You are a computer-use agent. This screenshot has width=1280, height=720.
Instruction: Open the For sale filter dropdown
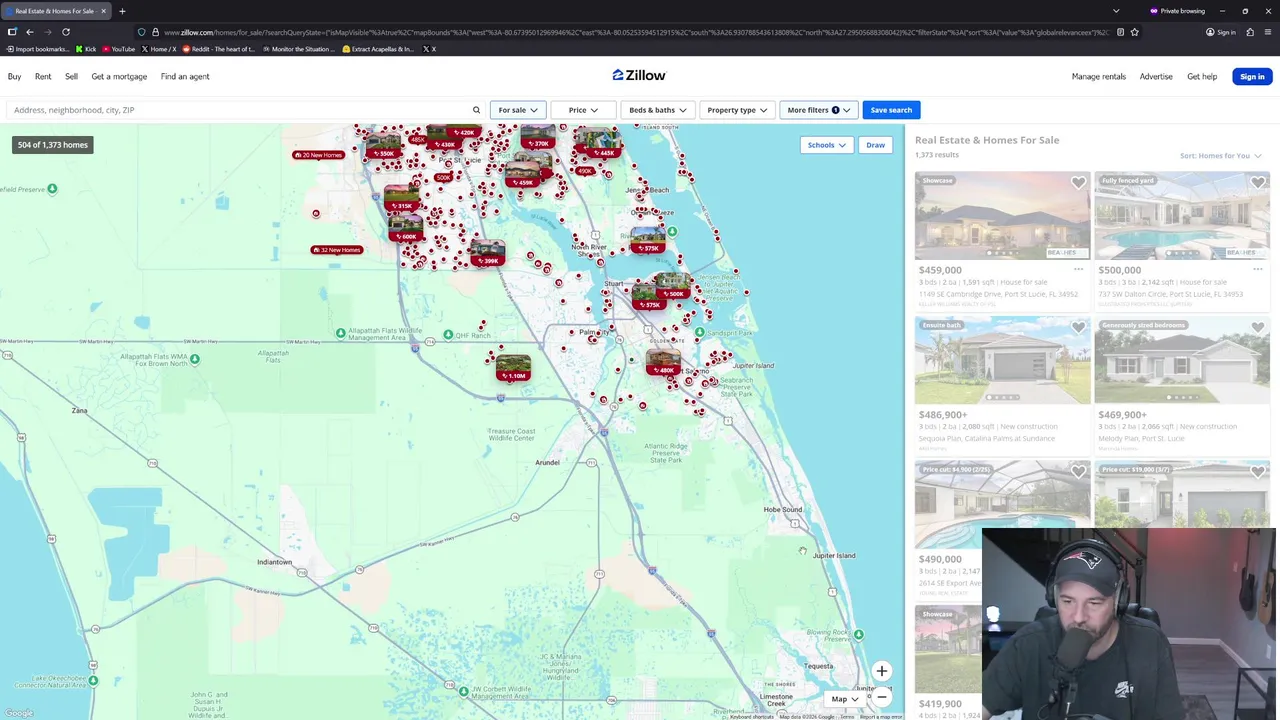click(x=518, y=110)
